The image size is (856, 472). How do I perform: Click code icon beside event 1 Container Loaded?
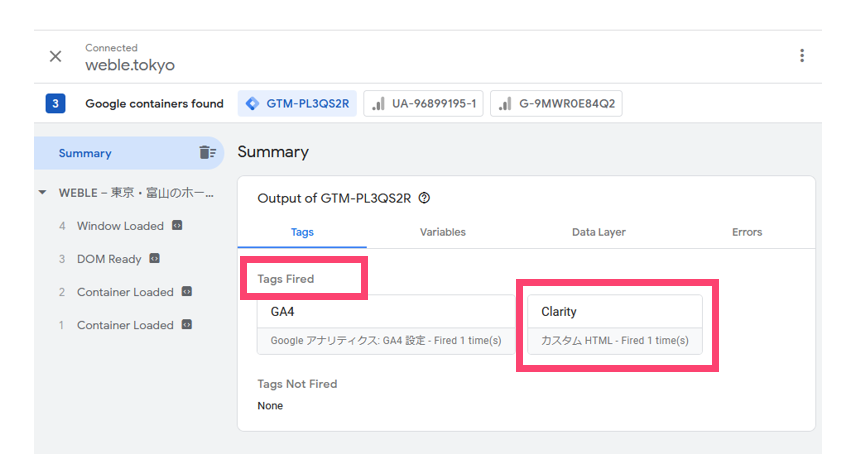tap(187, 325)
